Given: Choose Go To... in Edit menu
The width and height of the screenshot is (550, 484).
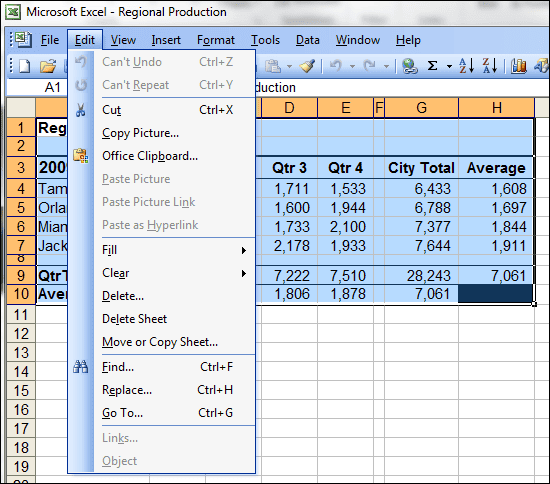Looking at the screenshot, I should click(x=174, y=413).
